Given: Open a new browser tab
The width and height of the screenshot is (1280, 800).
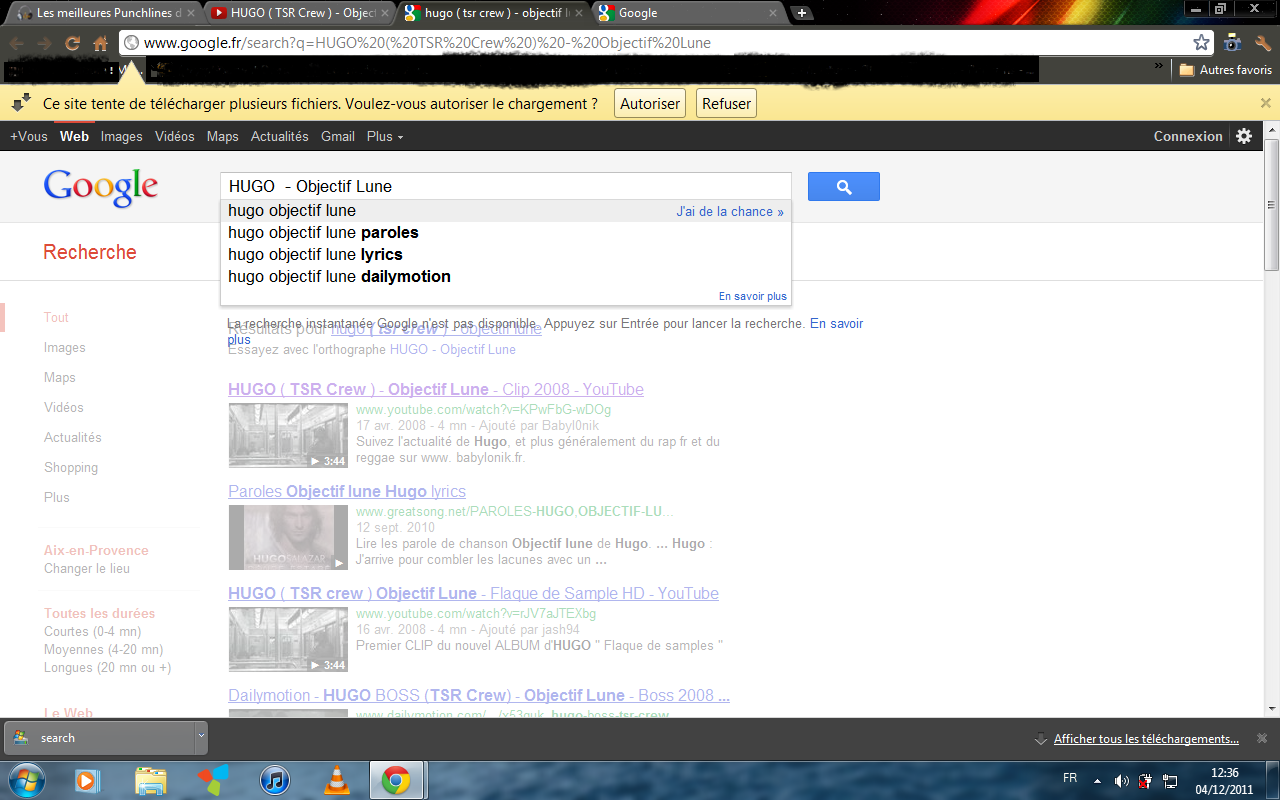Looking at the screenshot, I should (x=801, y=13).
